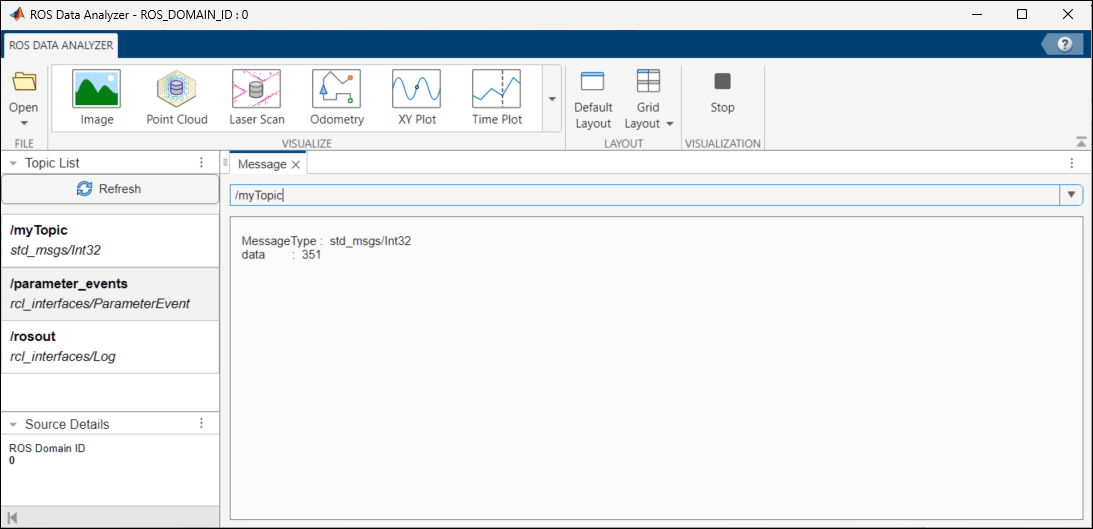Collapse the Source Details panel
This screenshot has width=1093, height=529.
coord(13,424)
